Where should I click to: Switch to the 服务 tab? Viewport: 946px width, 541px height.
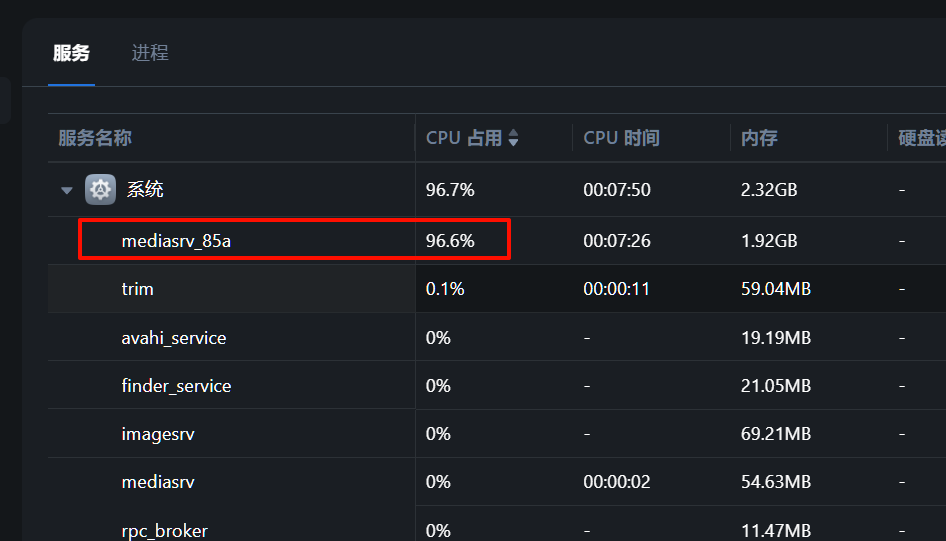(x=71, y=54)
